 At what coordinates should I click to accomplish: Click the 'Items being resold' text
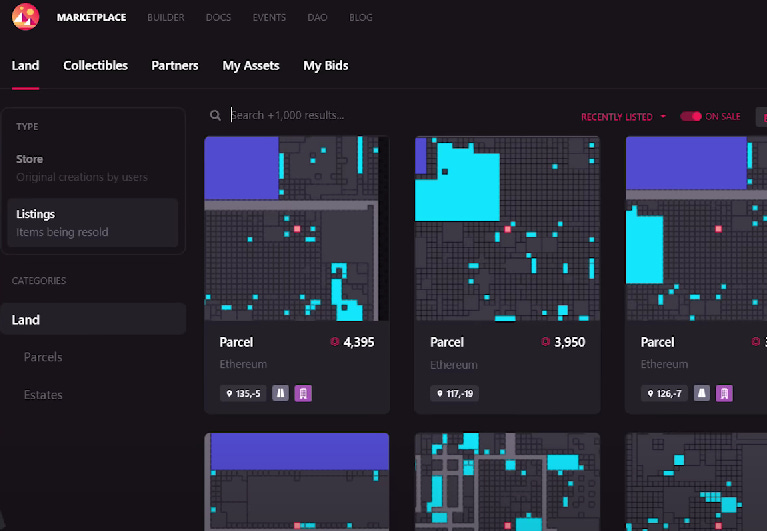pos(62,232)
